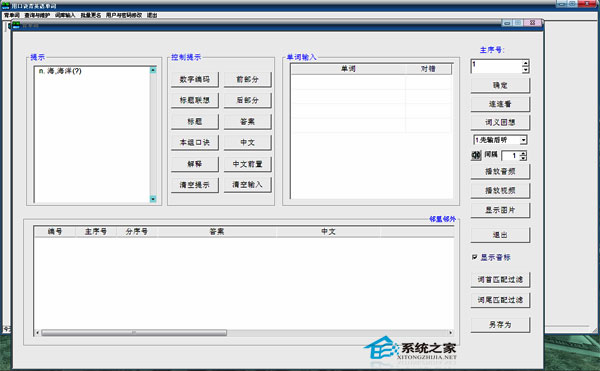Click hint list scrollbar up arrow
This screenshot has width=600, height=371.
point(153,70)
